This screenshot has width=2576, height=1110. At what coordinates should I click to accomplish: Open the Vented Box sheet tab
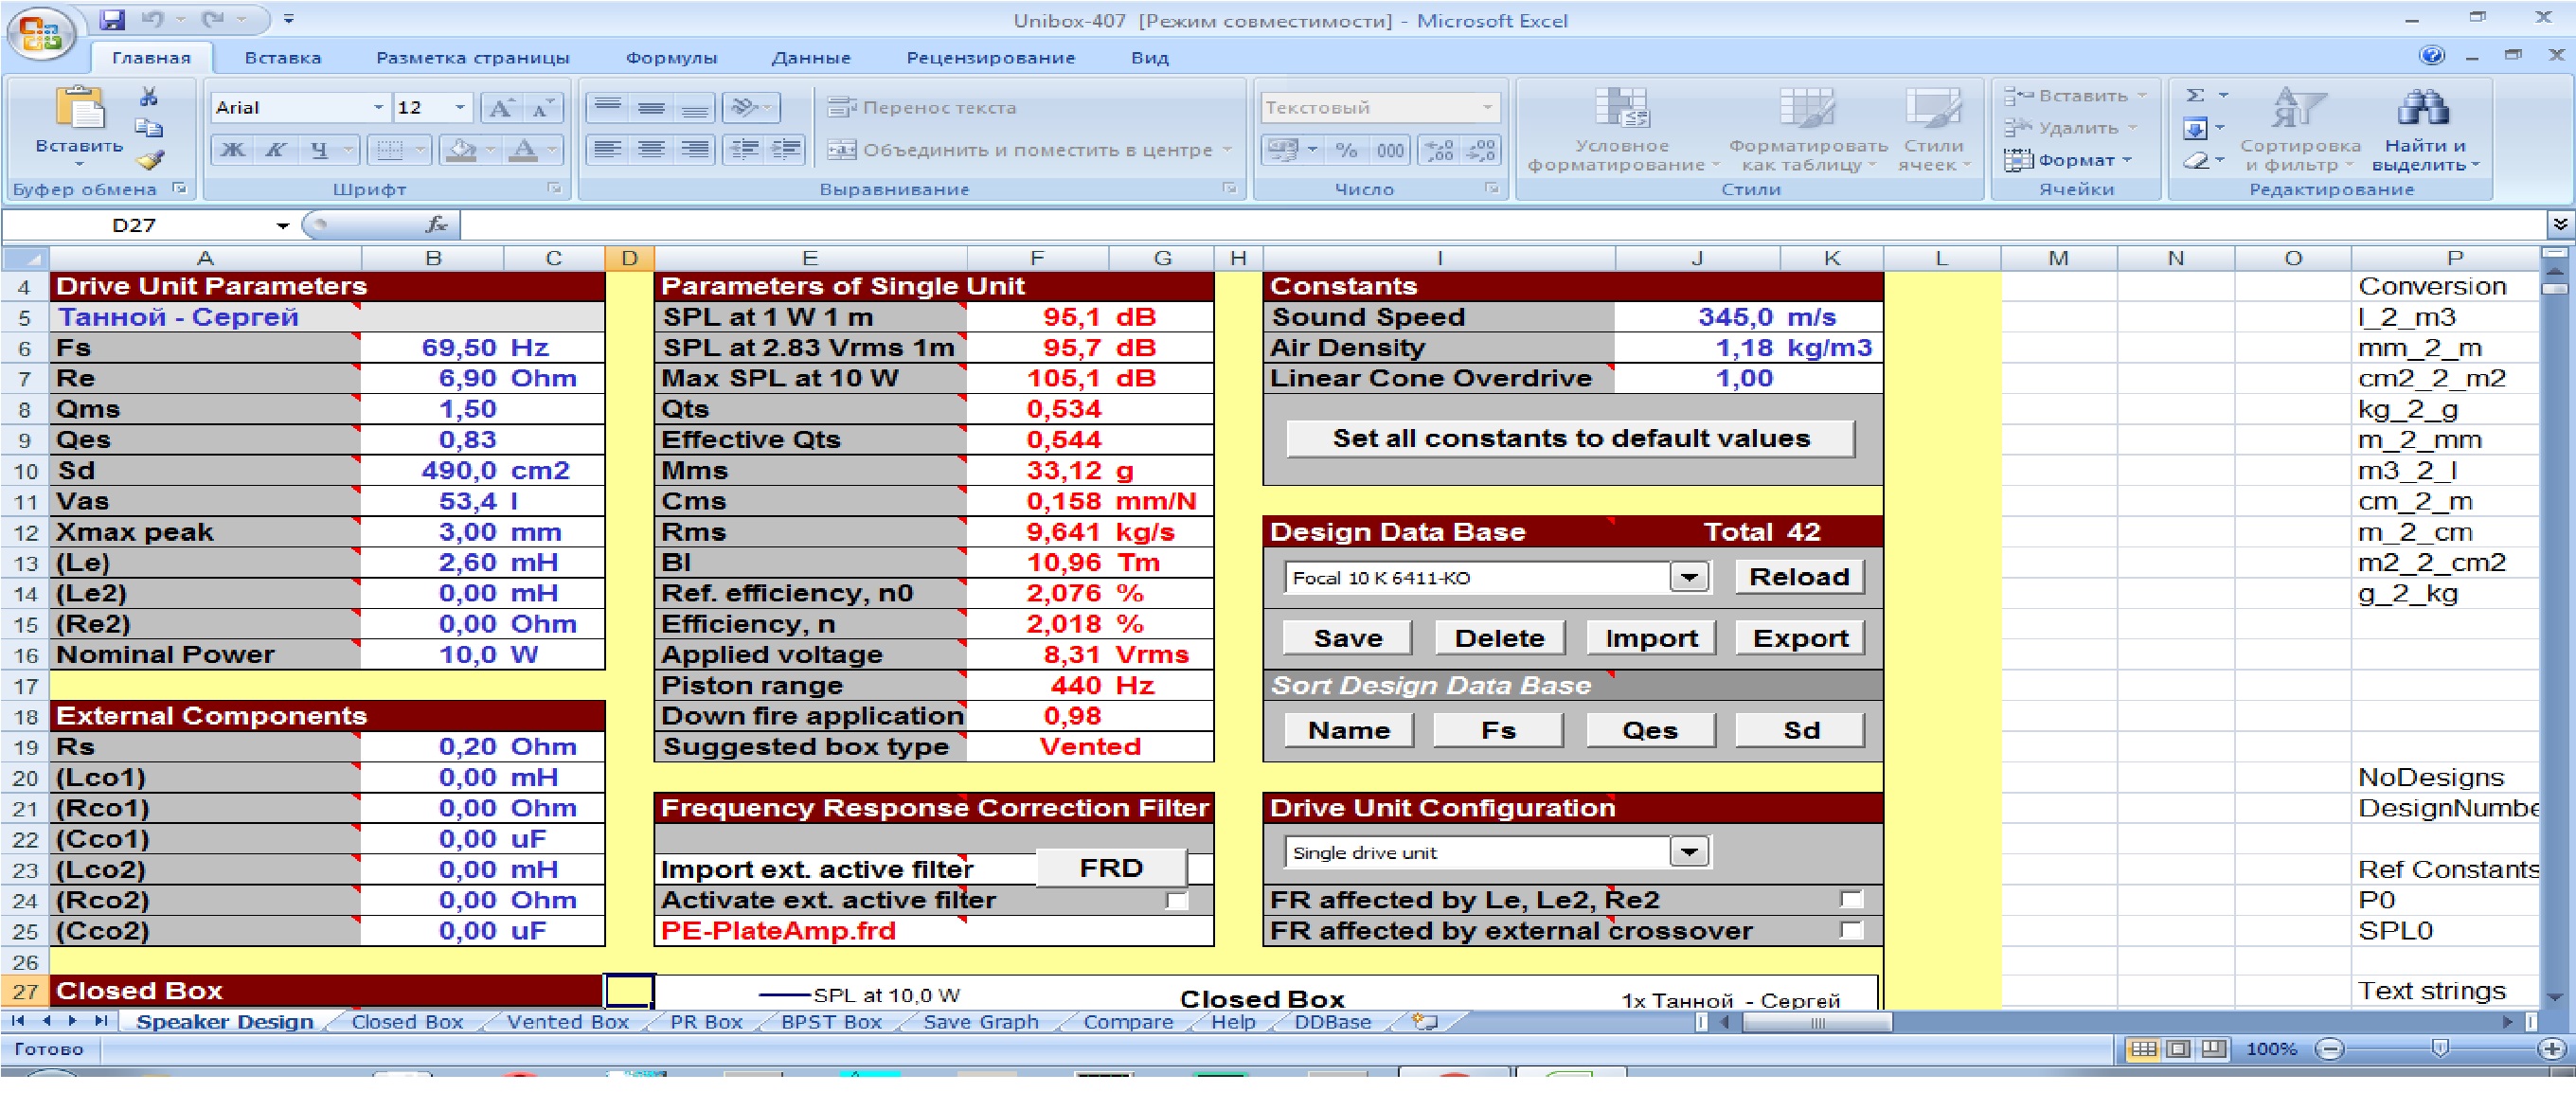point(567,1022)
